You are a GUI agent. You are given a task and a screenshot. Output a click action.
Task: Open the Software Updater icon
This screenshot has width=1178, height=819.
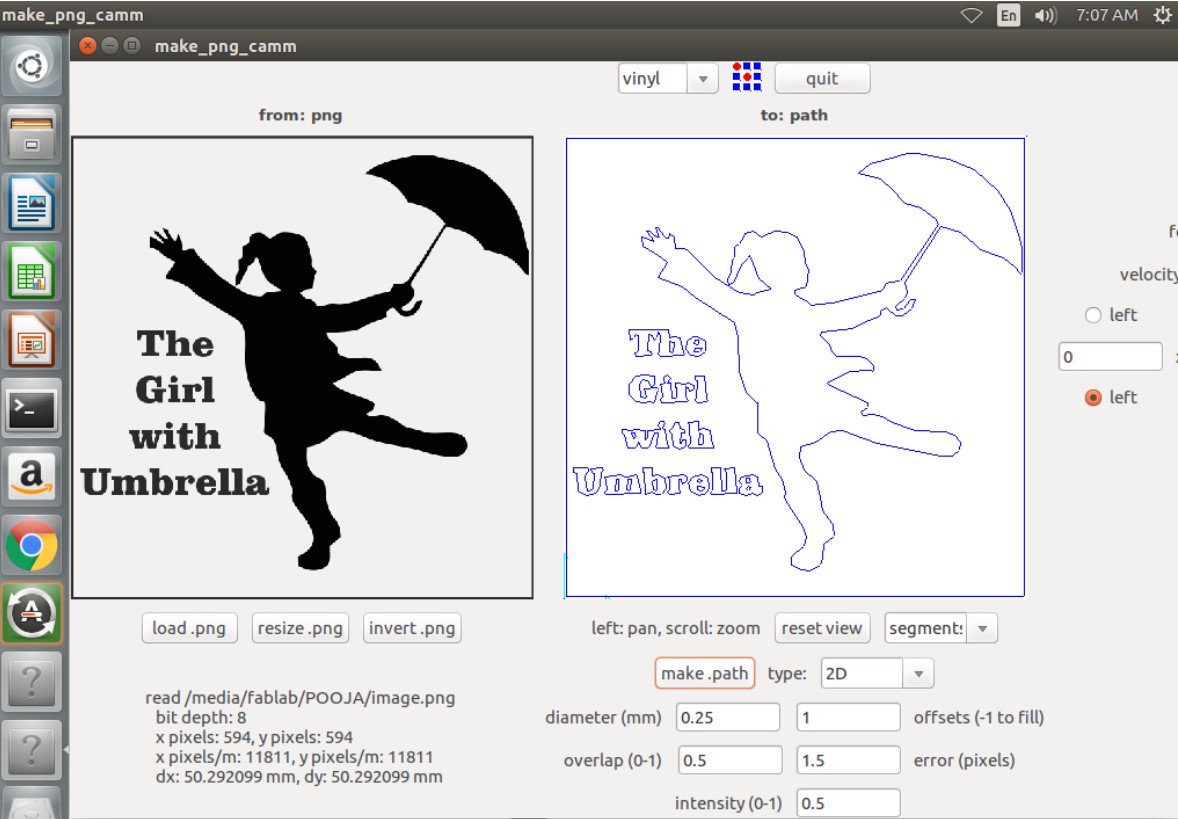click(x=32, y=613)
